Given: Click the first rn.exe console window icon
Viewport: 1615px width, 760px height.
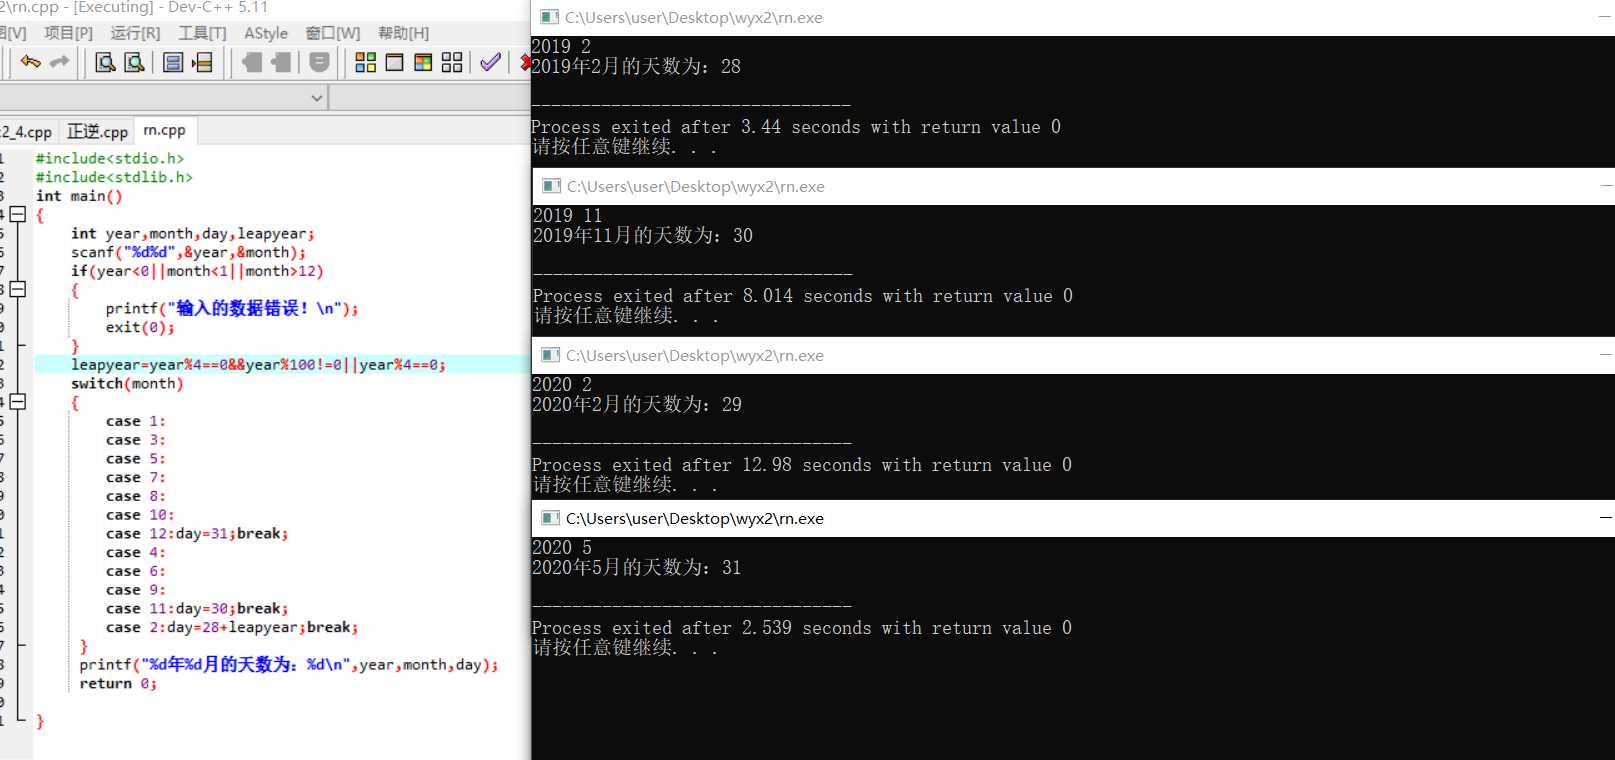Looking at the screenshot, I should (x=549, y=17).
